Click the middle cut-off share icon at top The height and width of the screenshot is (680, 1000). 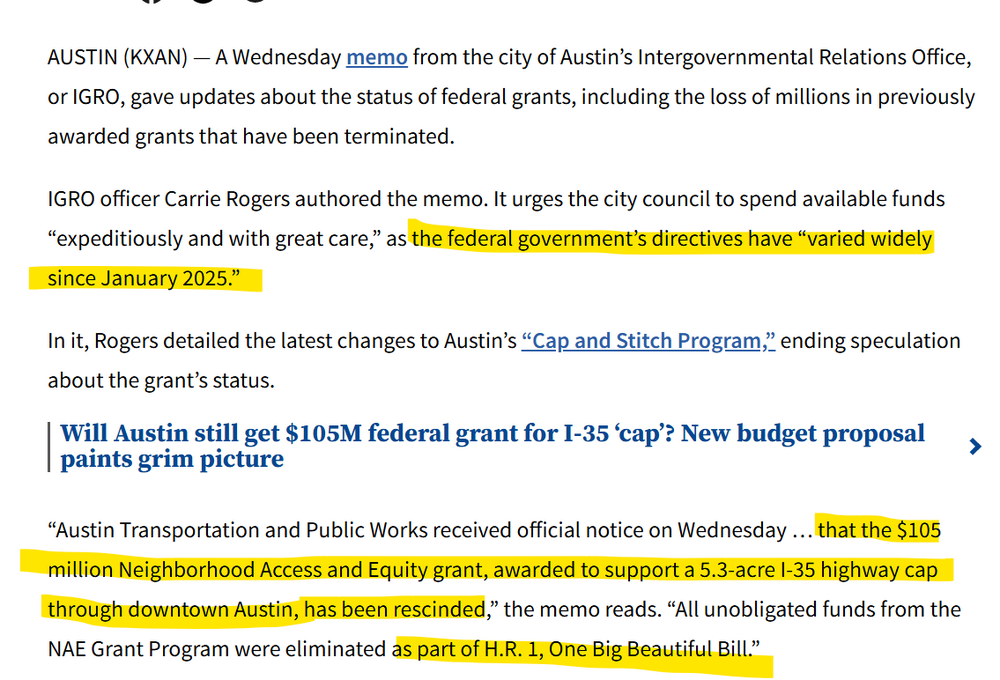coord(203,2)
